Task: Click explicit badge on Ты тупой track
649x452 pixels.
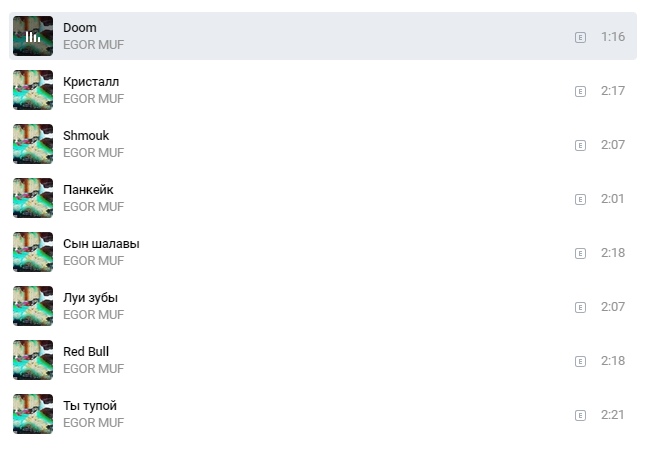Action: tap(580, 415)
